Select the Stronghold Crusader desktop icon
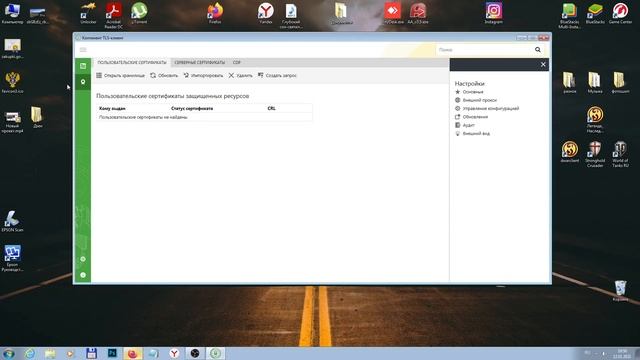This screenshot has width=640, height=360. pos(595,154)
